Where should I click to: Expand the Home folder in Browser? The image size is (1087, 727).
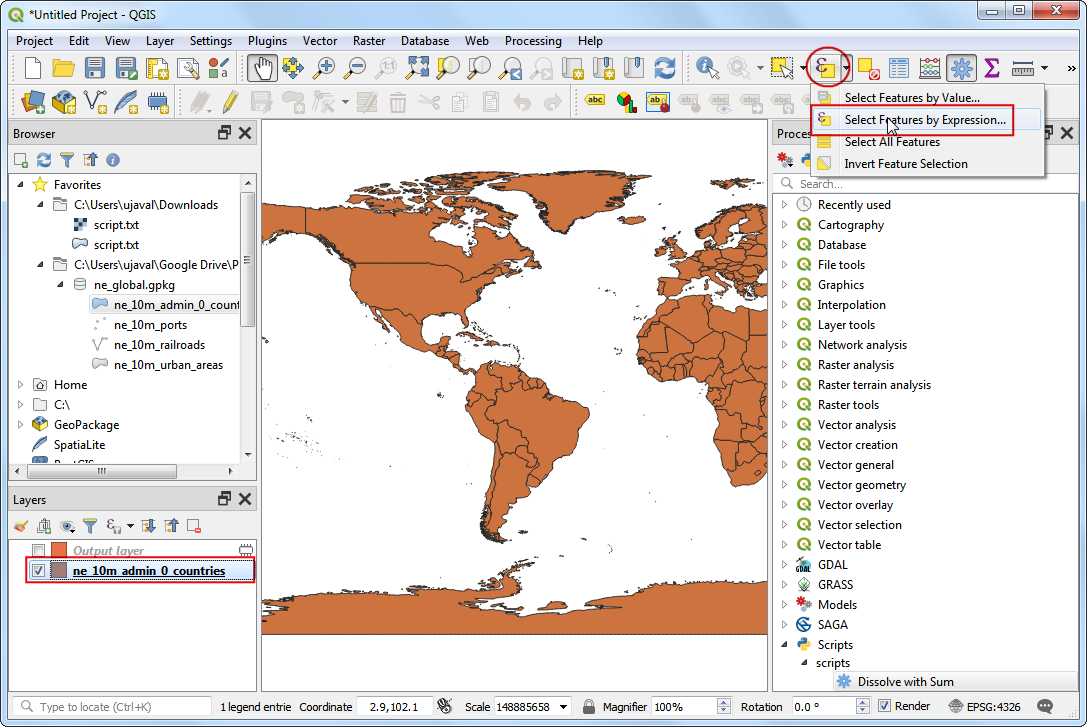(21, 385)
